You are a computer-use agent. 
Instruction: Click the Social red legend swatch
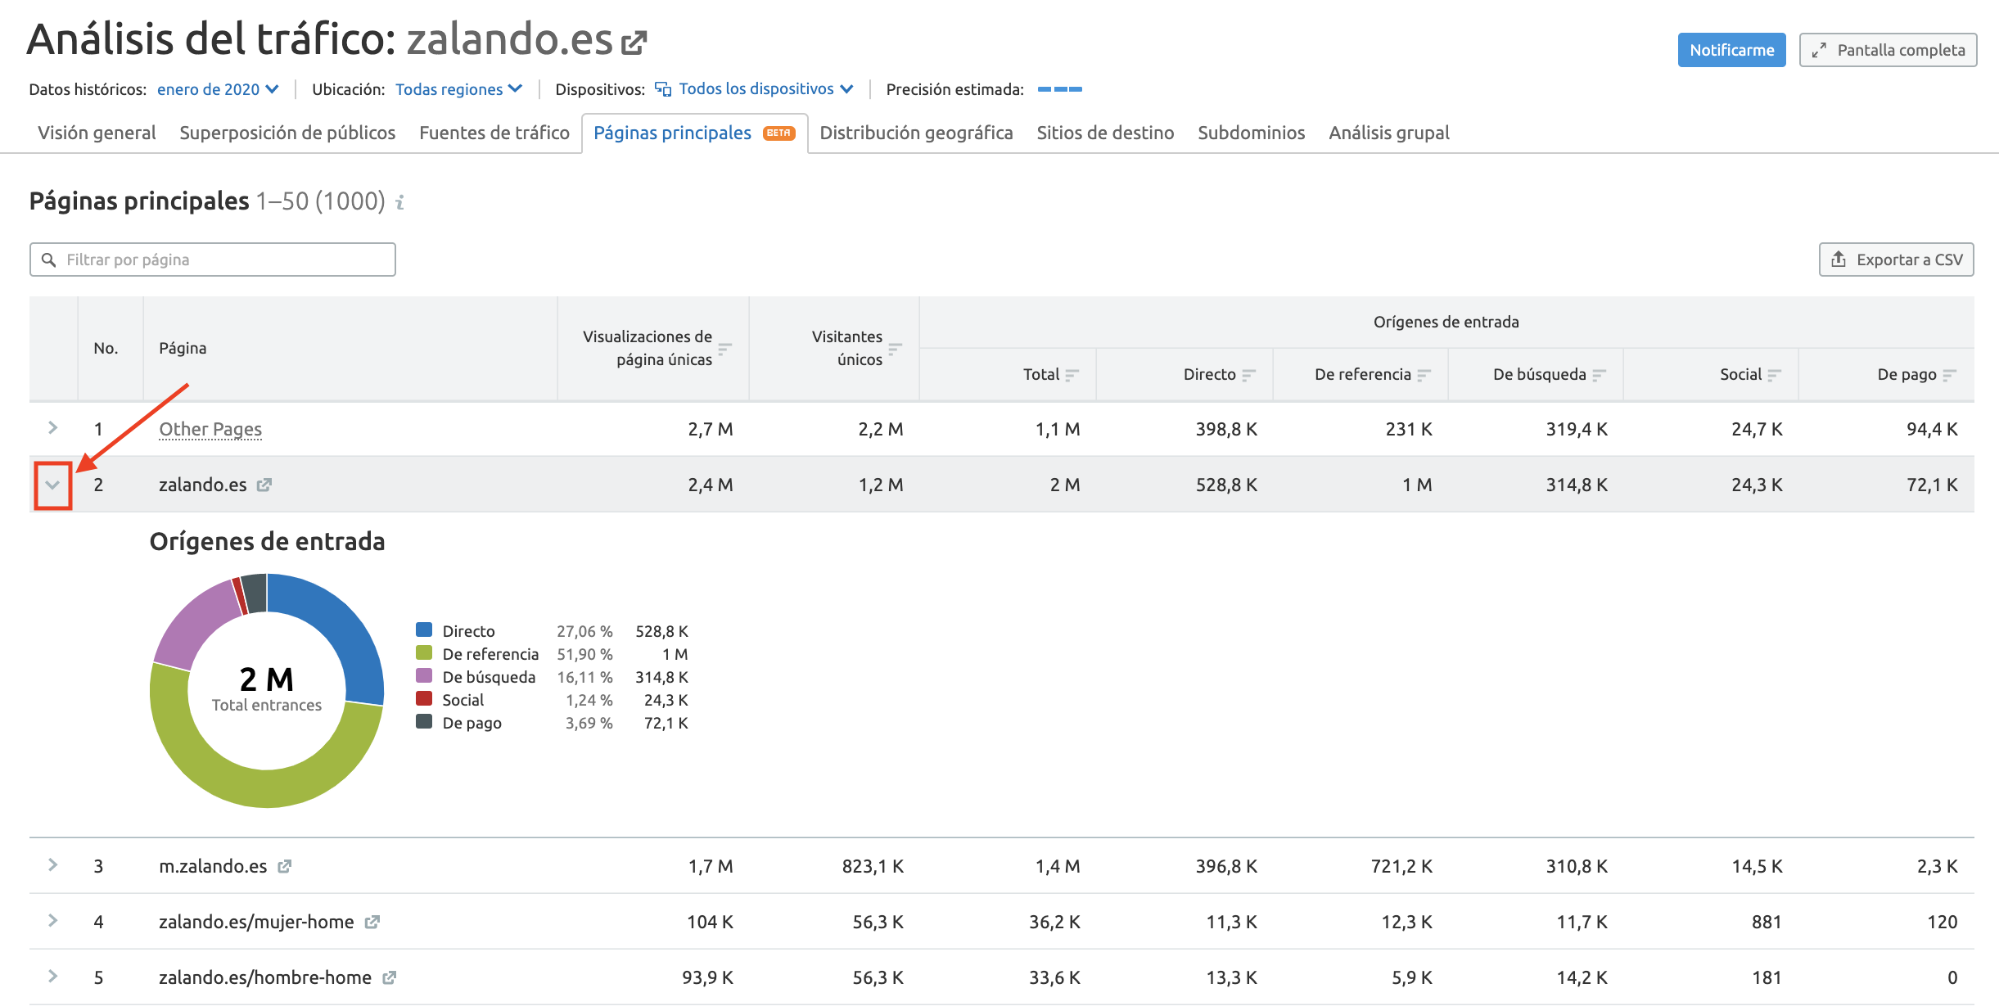click(424, 699)
